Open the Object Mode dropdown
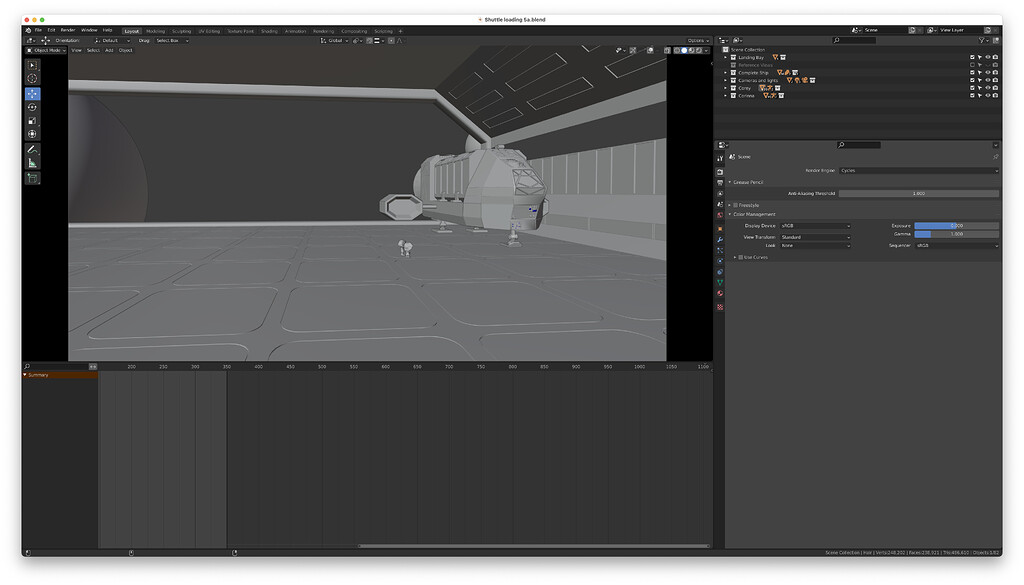Screen dimensions: 1024x585 46,50
